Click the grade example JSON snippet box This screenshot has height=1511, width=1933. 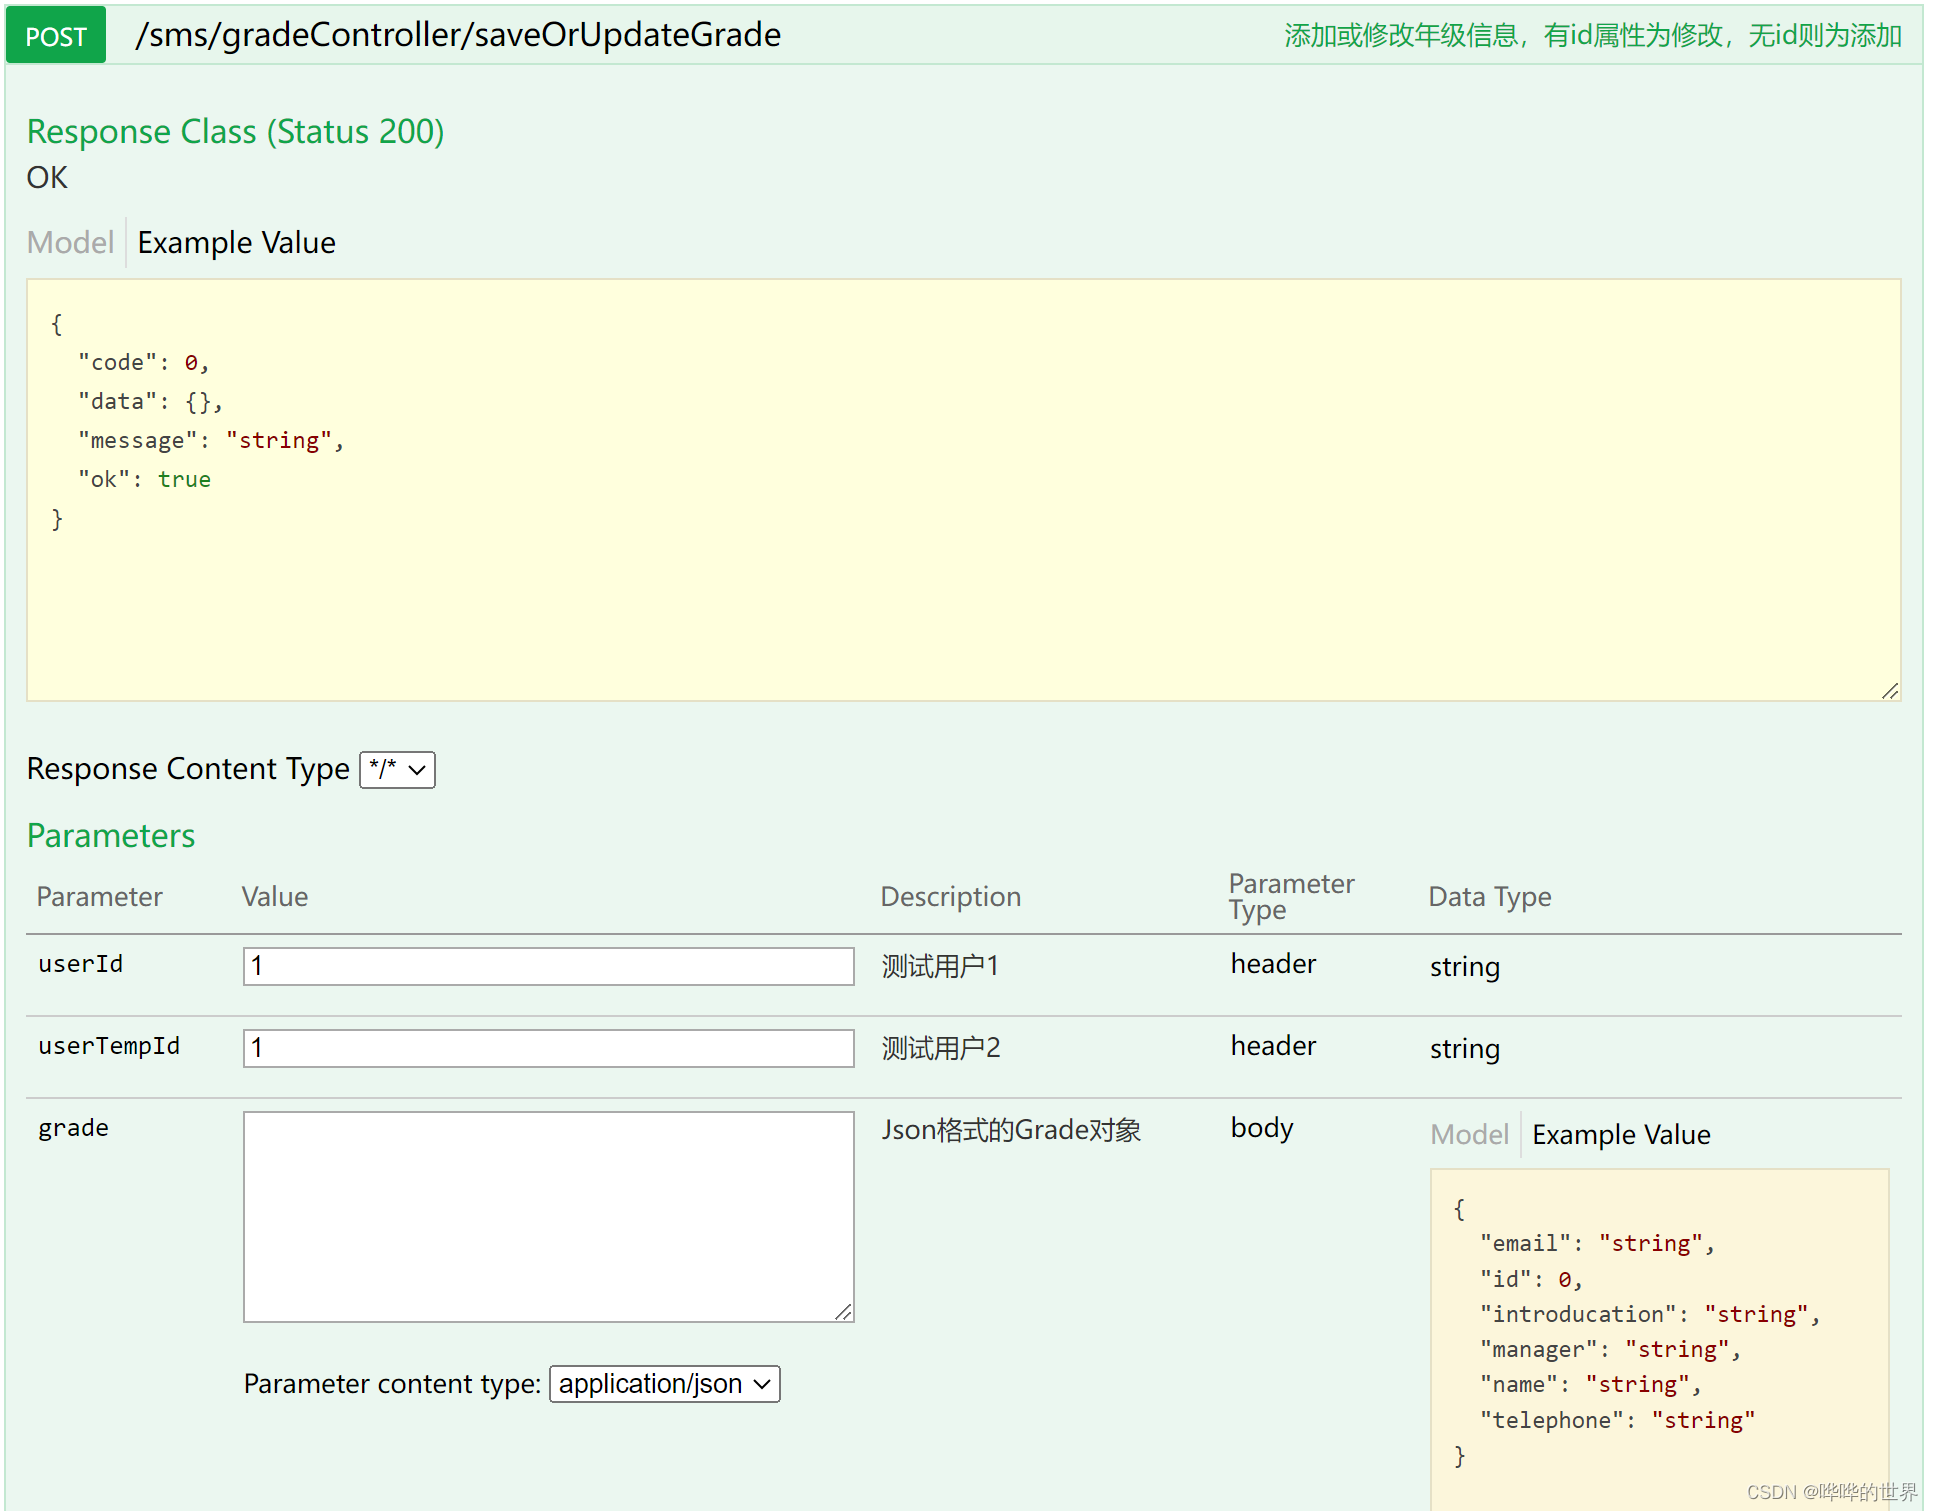tap(1659, 1331)
